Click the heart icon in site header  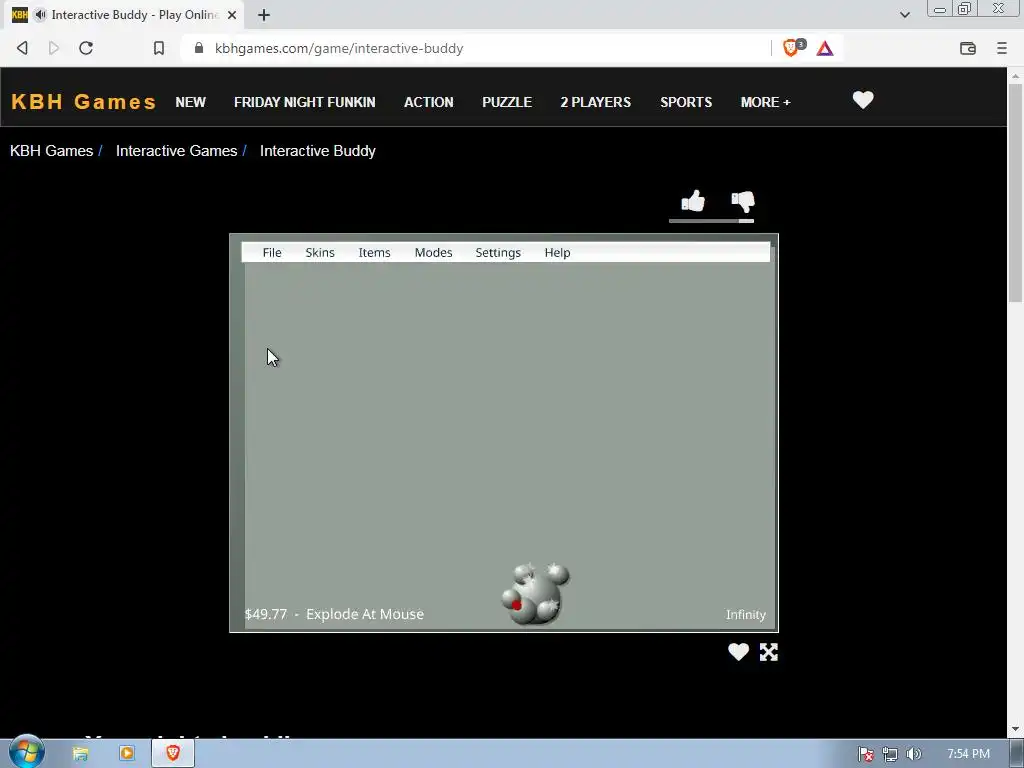click(863, 100)
